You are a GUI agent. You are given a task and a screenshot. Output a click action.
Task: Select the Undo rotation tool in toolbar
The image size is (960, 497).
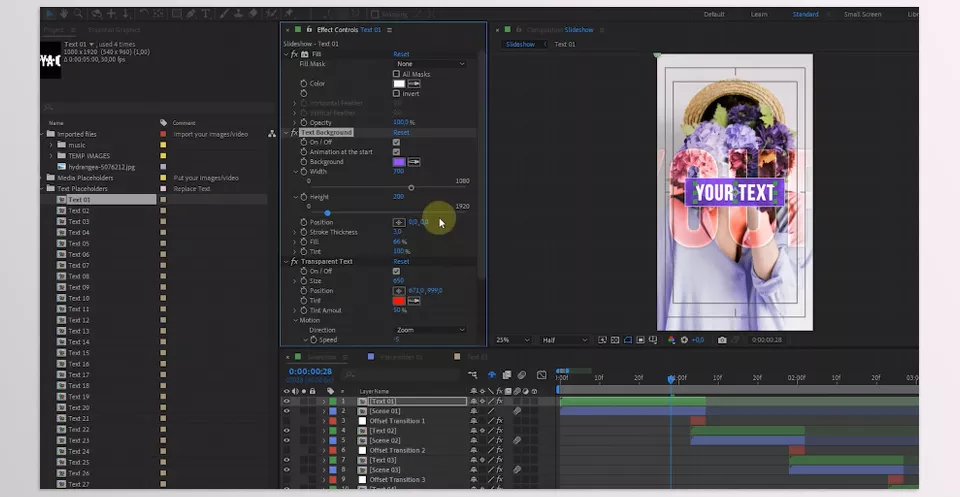pos(144,13)
